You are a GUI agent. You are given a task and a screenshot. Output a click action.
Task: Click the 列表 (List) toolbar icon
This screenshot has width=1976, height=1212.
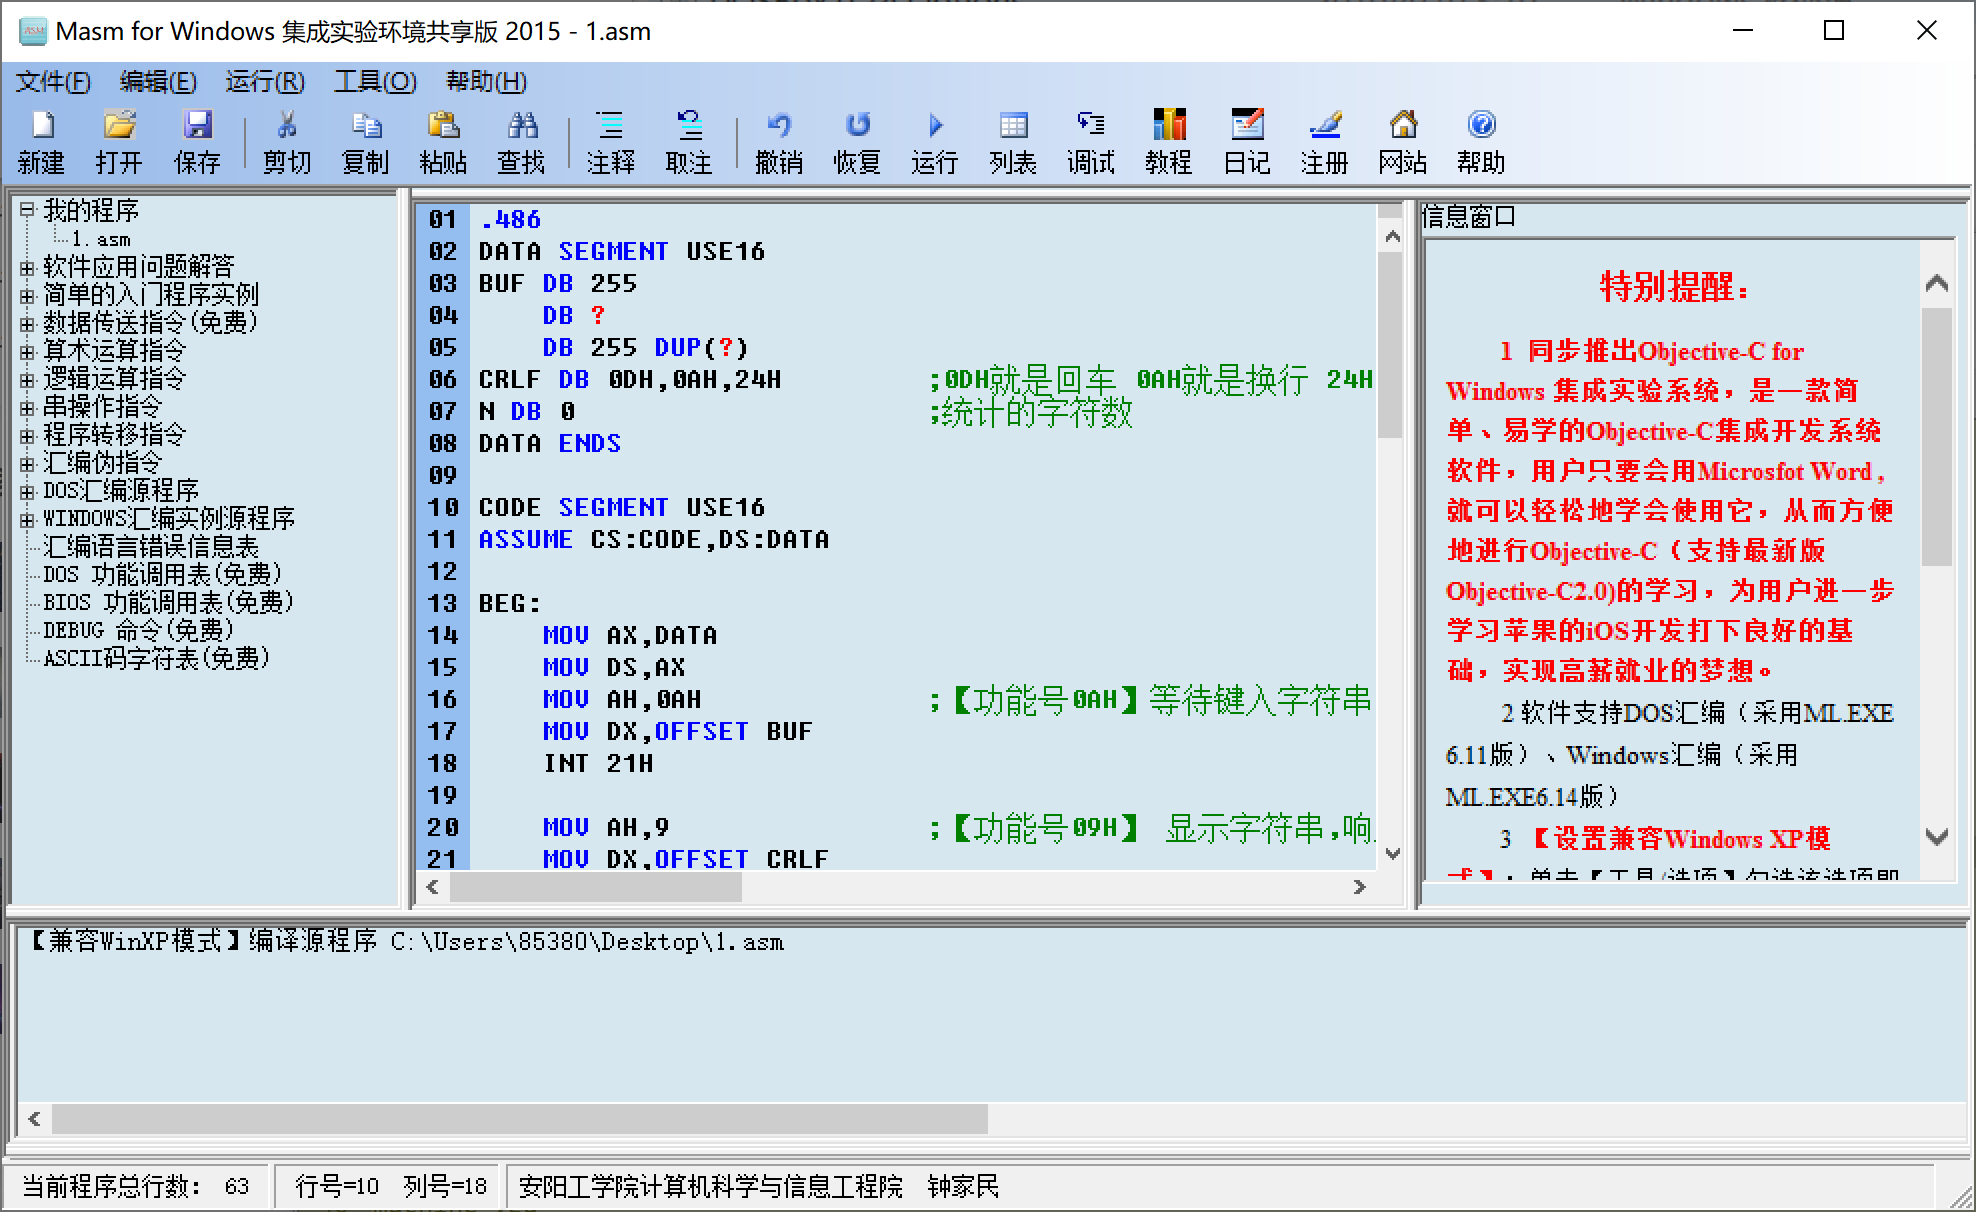[x=1012, y=127]
